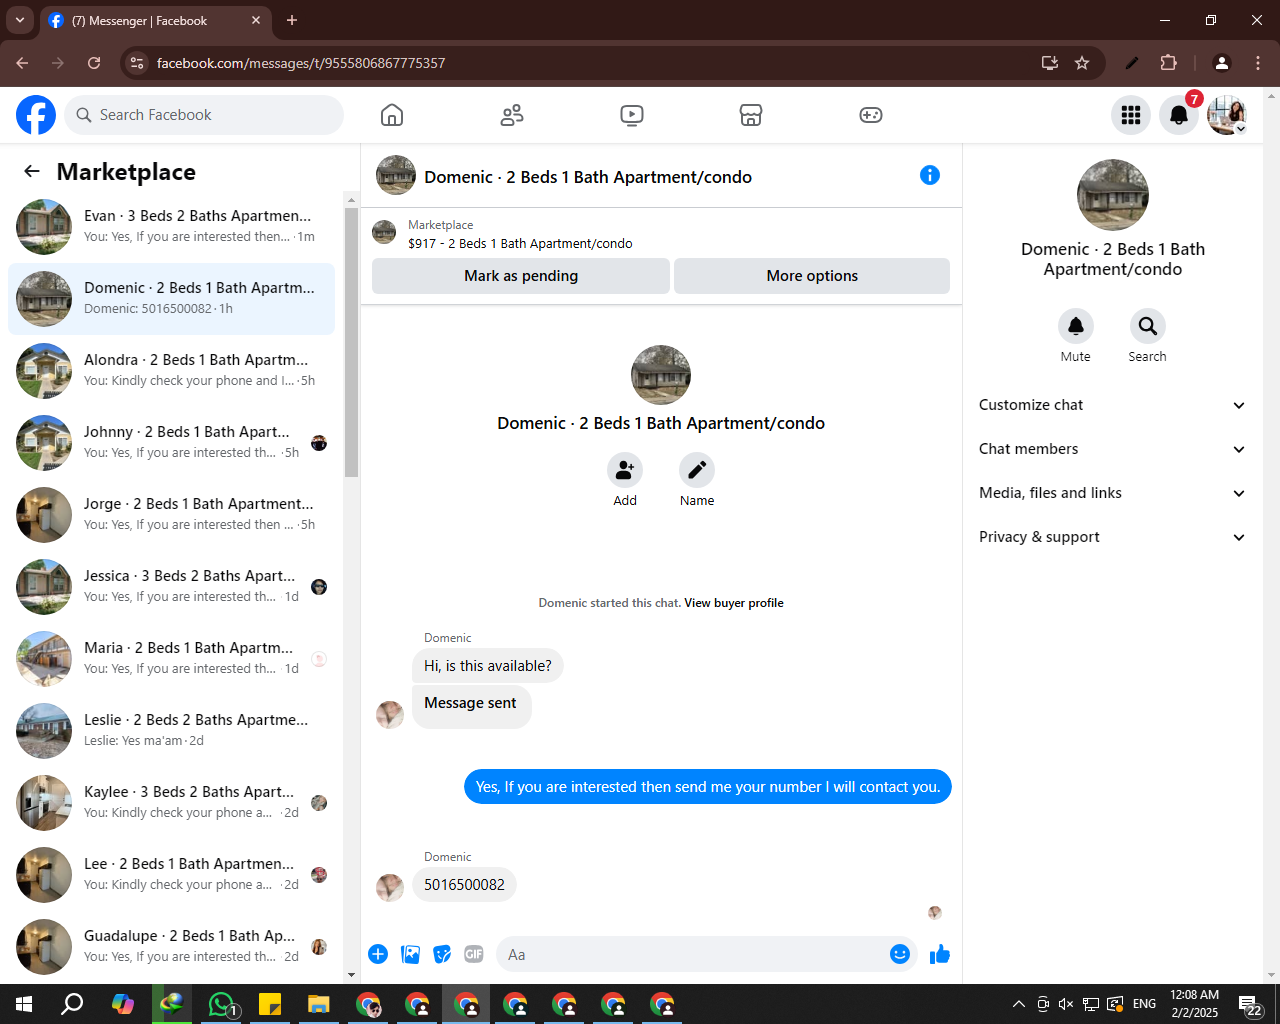Viewport: 1280px width, 1024px height.
Task: Open the account profile picture menu
Action: 1227,115
